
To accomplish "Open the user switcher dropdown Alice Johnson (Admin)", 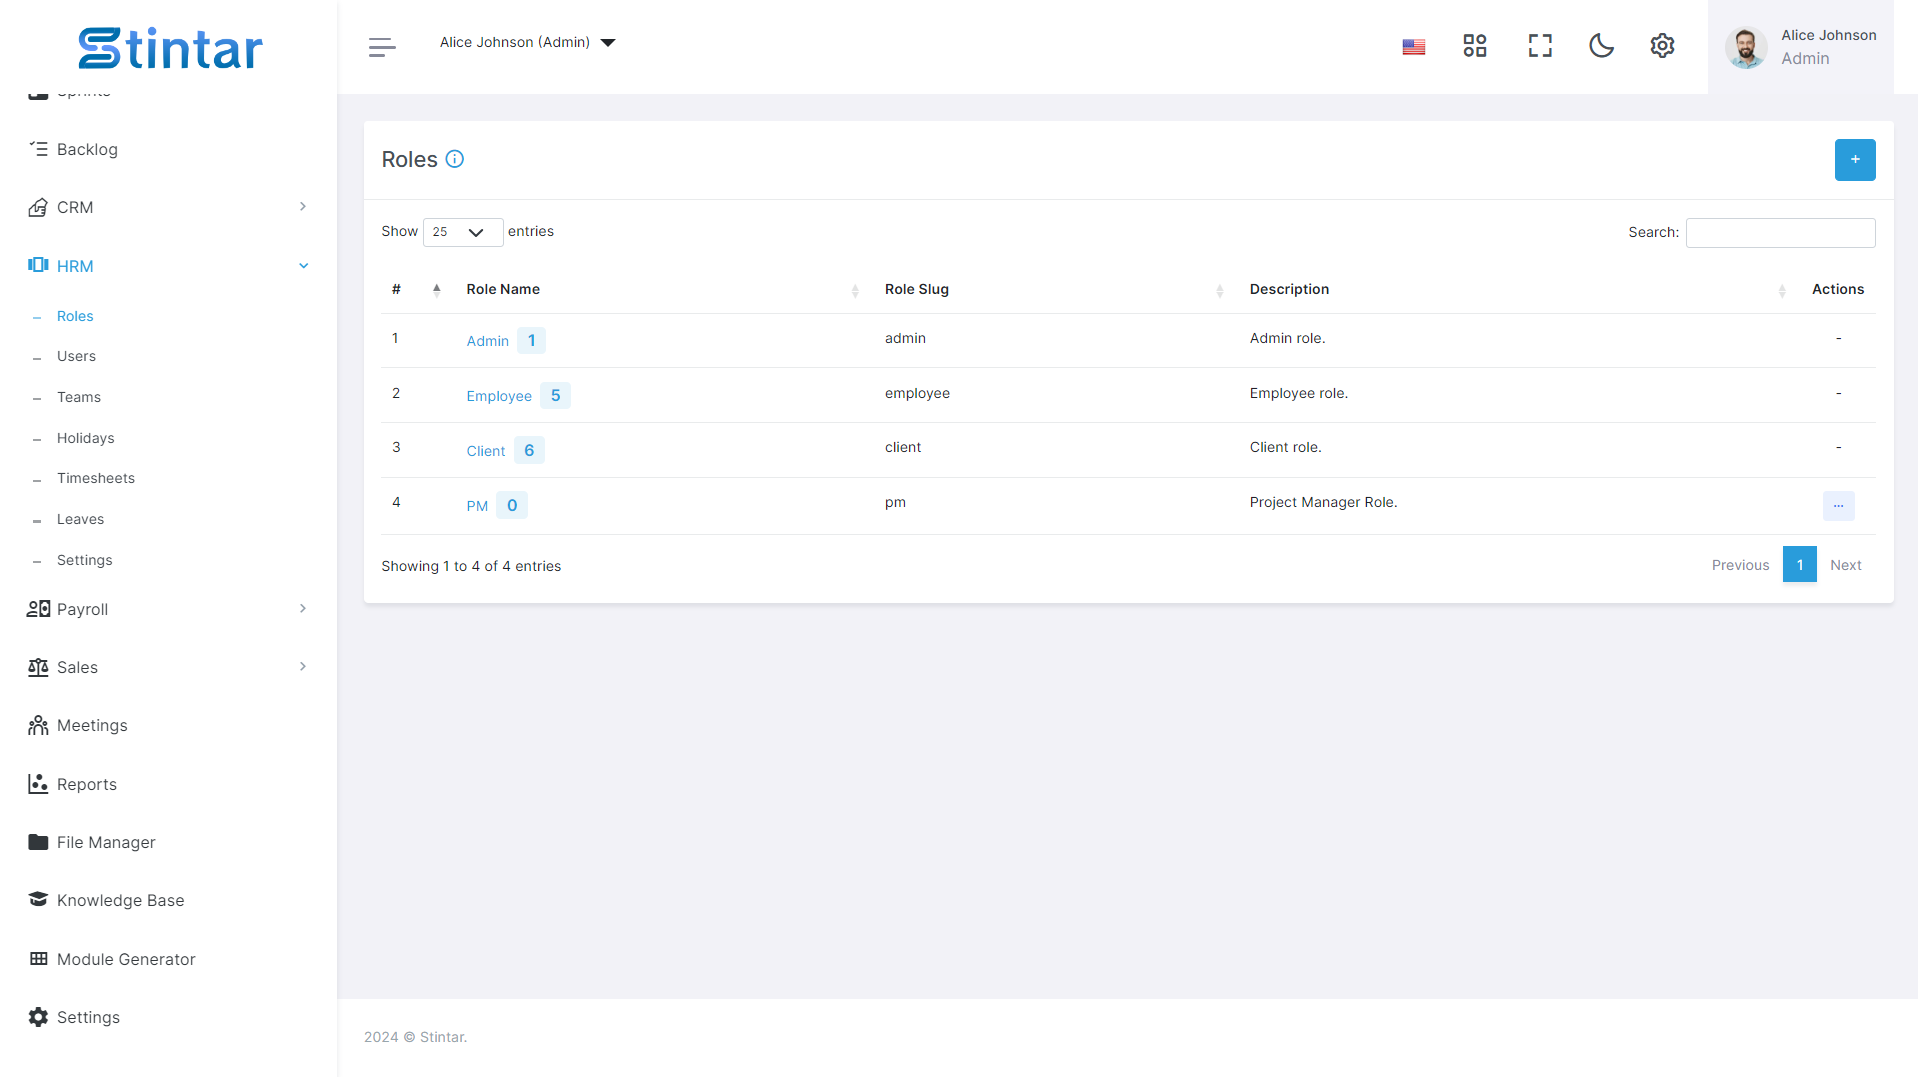I will click(x=527, y=42).
